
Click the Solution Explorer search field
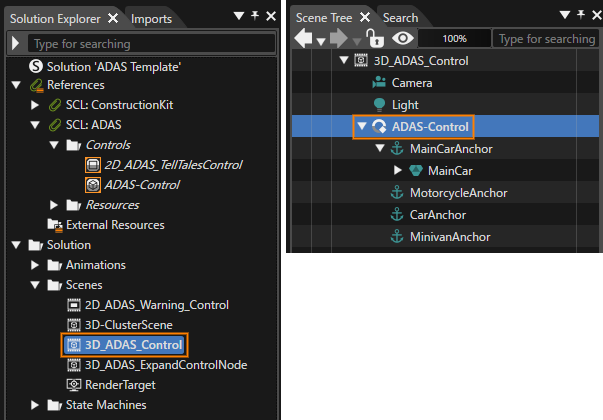click(152, 44)
